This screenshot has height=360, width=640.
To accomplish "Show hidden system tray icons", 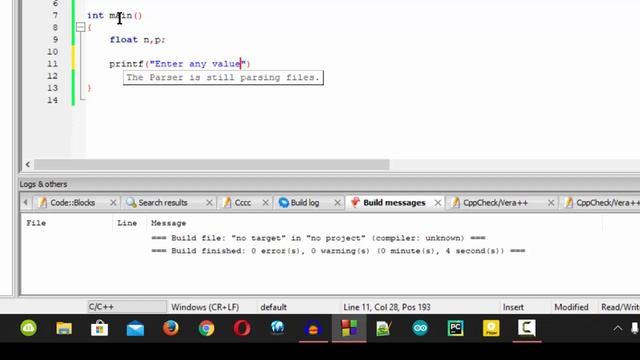I will click(618, 328).
